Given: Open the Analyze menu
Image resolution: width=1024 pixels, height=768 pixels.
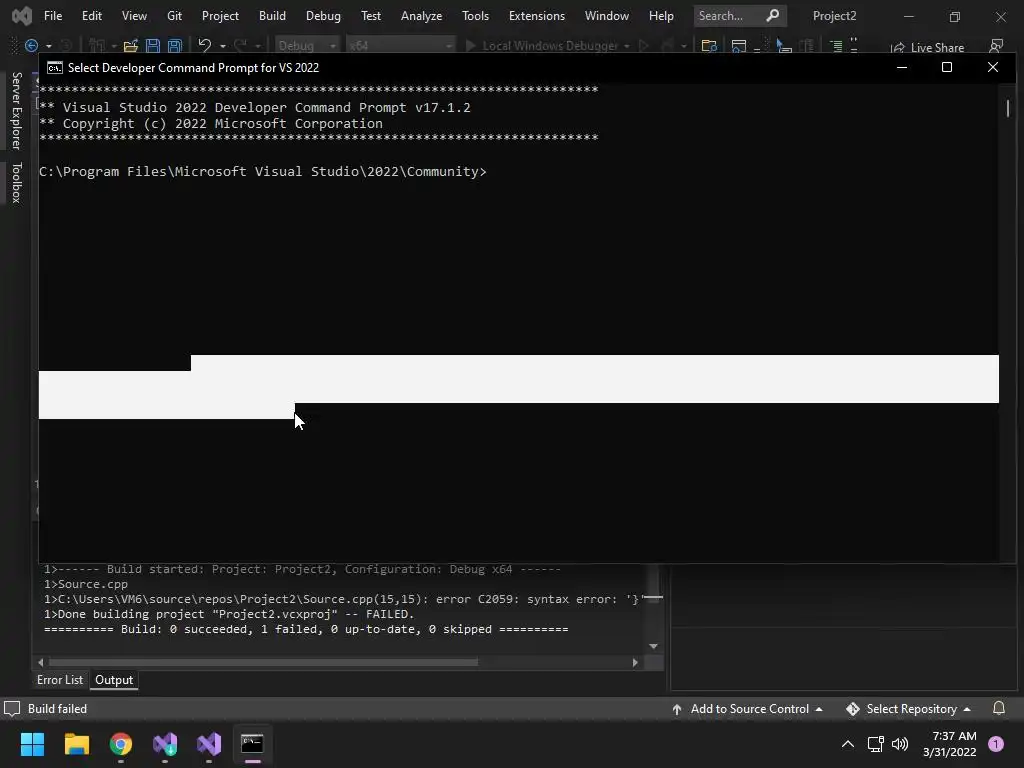Looking at the screenshot, I should [x=421, y=16].
